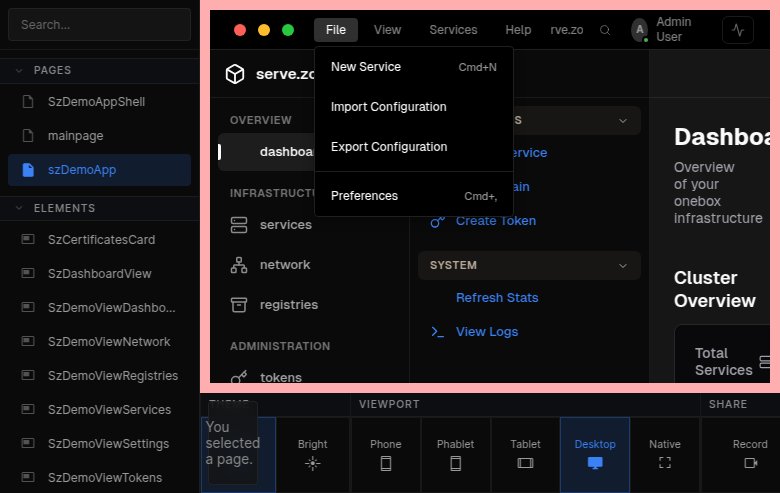
Task: Collapse the PAGES section in left panel
Action: (x=18, y=70)
